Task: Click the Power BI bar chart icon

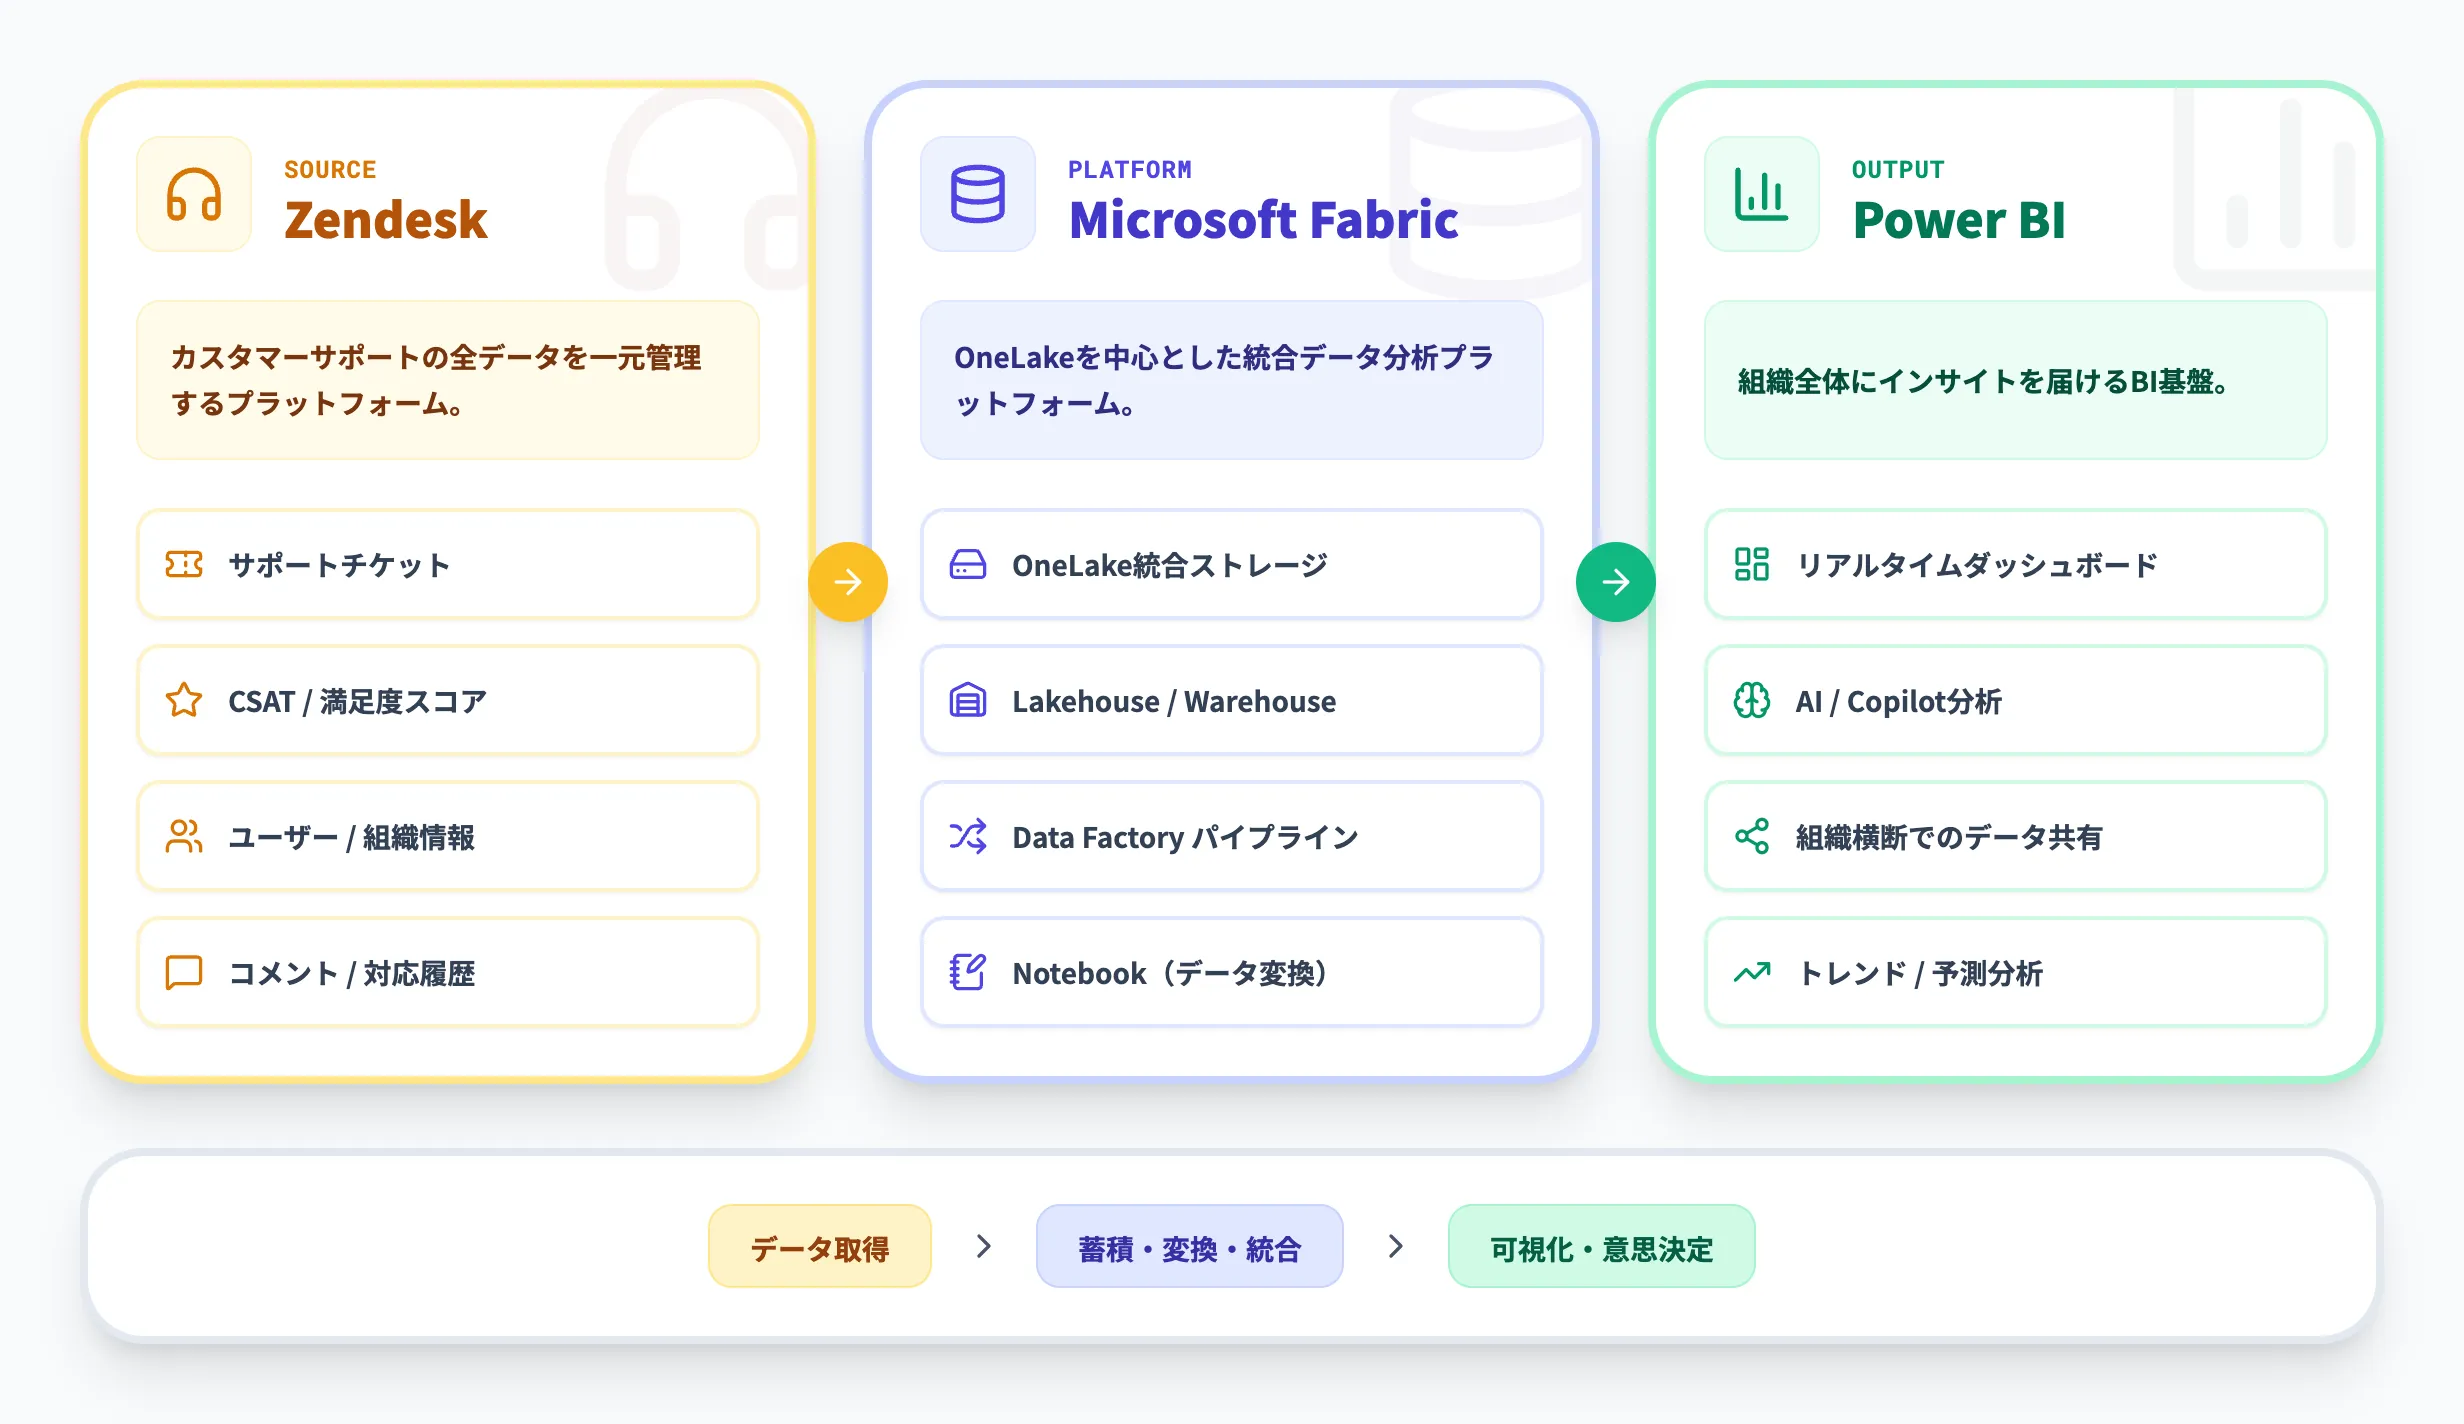Action: pos(1761,194)
